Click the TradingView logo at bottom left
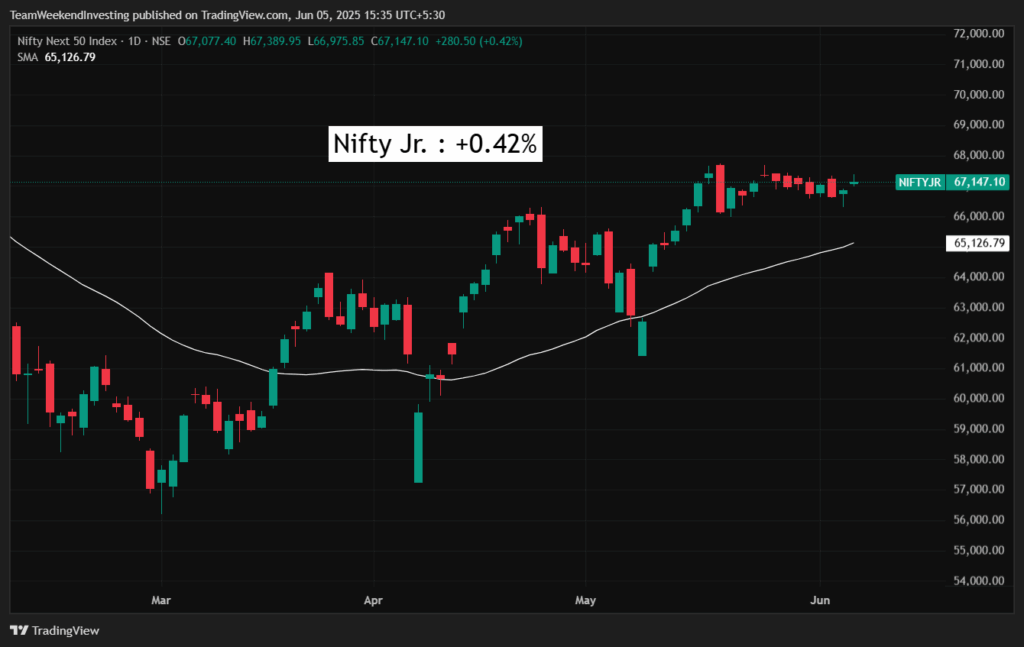 55,630
